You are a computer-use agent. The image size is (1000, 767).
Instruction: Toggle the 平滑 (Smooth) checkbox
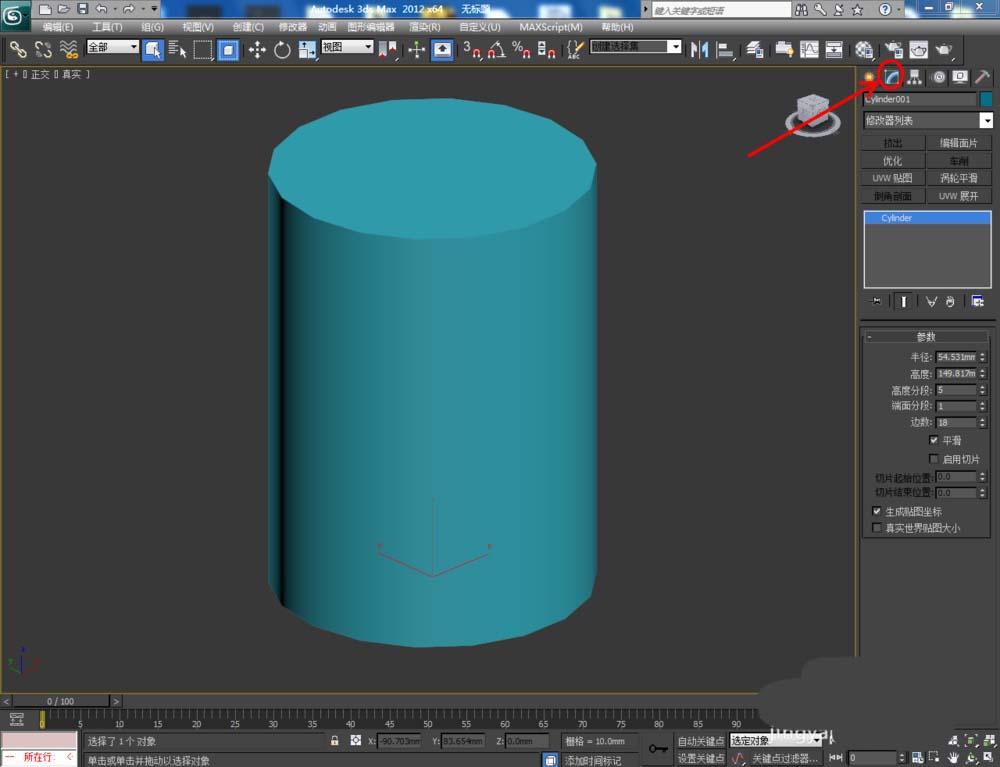coord(934,440)
